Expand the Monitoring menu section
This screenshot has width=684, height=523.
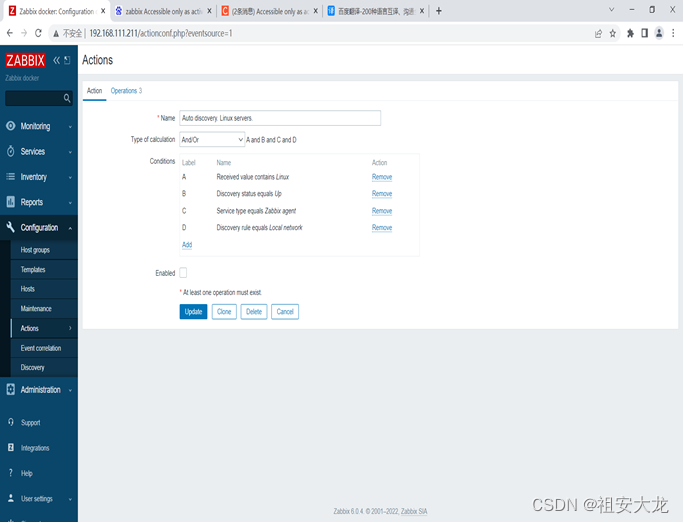coord(70,127)
